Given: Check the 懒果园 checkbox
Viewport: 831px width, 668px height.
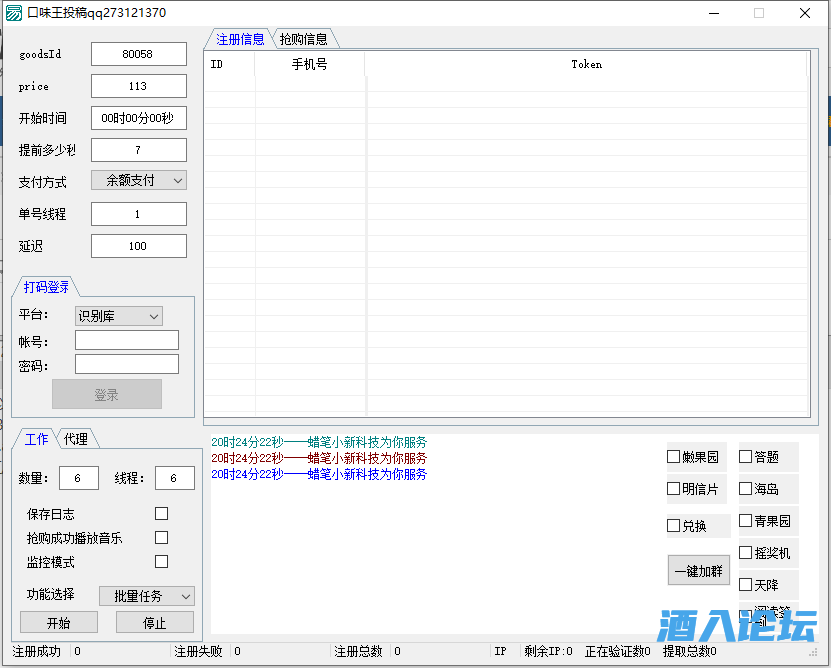Looking at the screenshot, I should click(674, 457).
